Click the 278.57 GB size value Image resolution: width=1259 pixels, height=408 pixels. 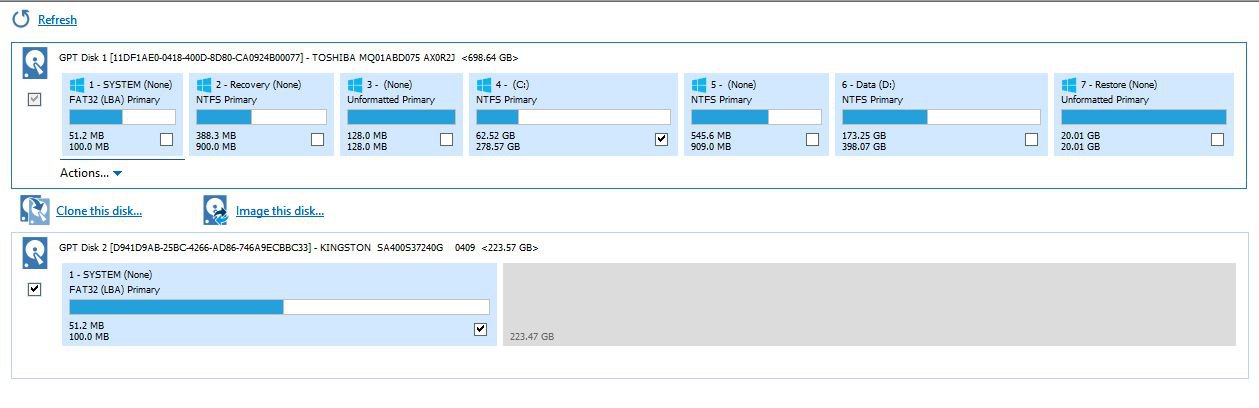(498, 147)
